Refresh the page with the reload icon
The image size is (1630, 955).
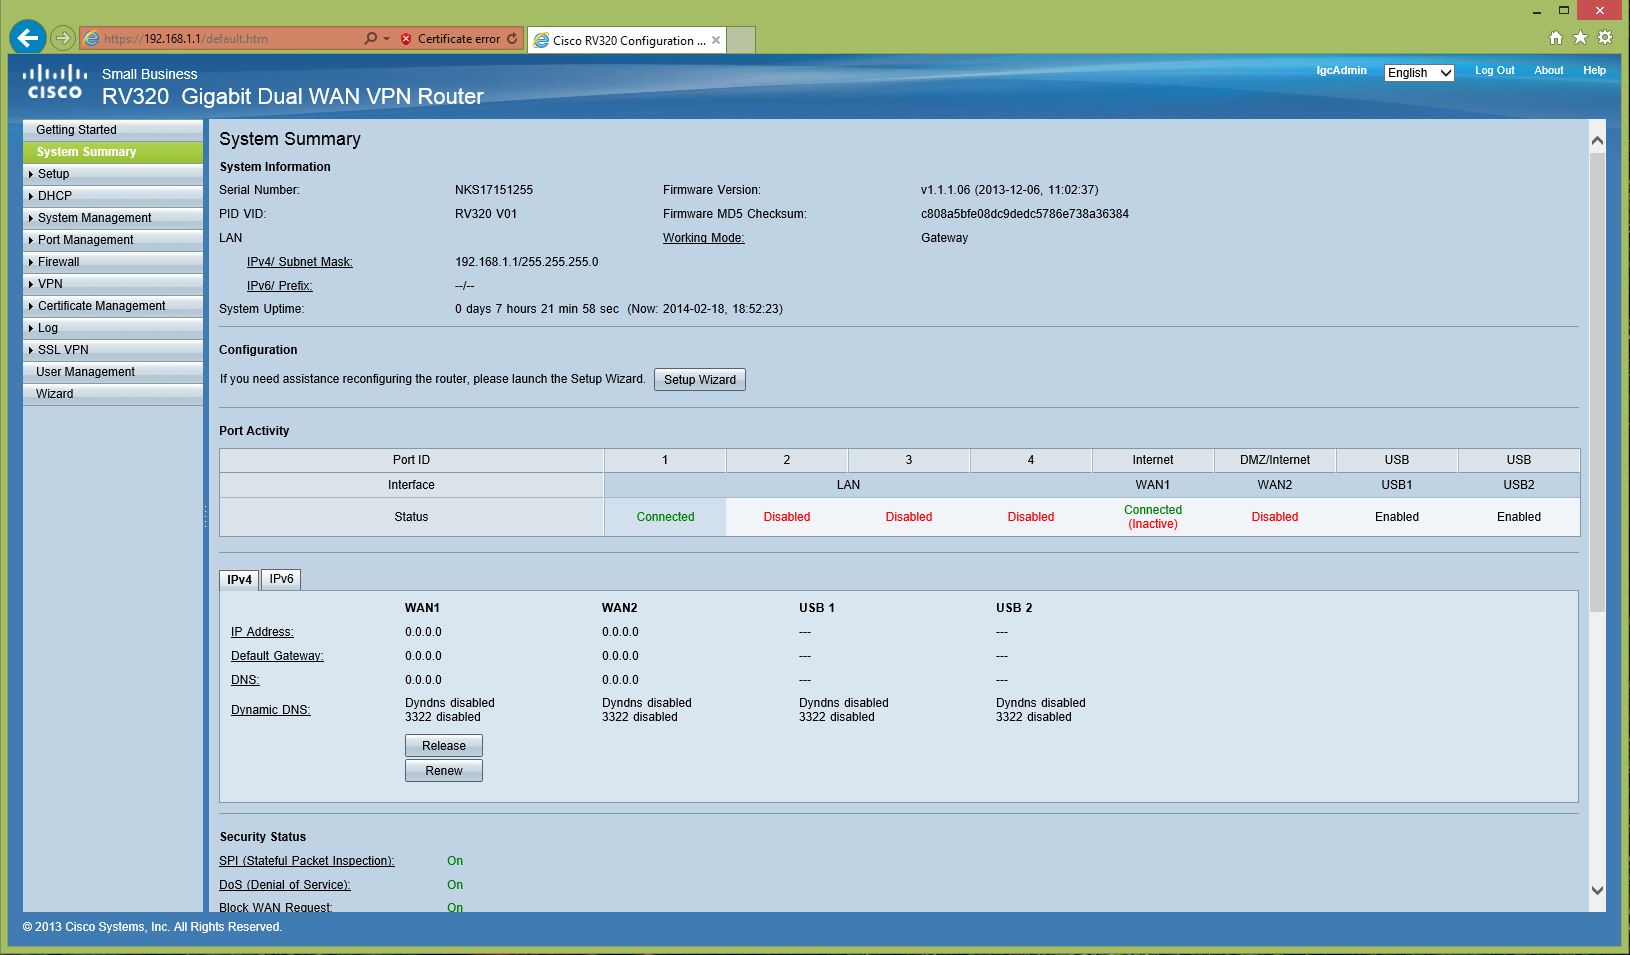pos(512,39)
